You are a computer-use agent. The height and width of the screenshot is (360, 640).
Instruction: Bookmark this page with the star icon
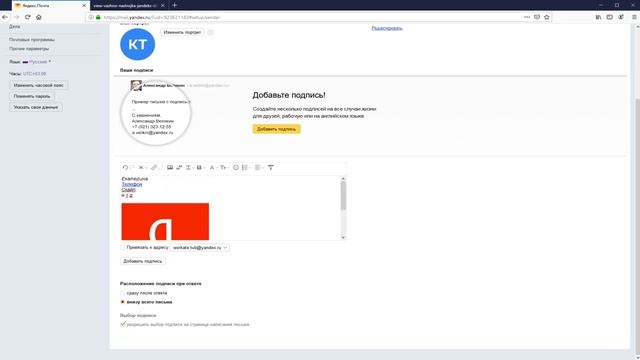547,17
